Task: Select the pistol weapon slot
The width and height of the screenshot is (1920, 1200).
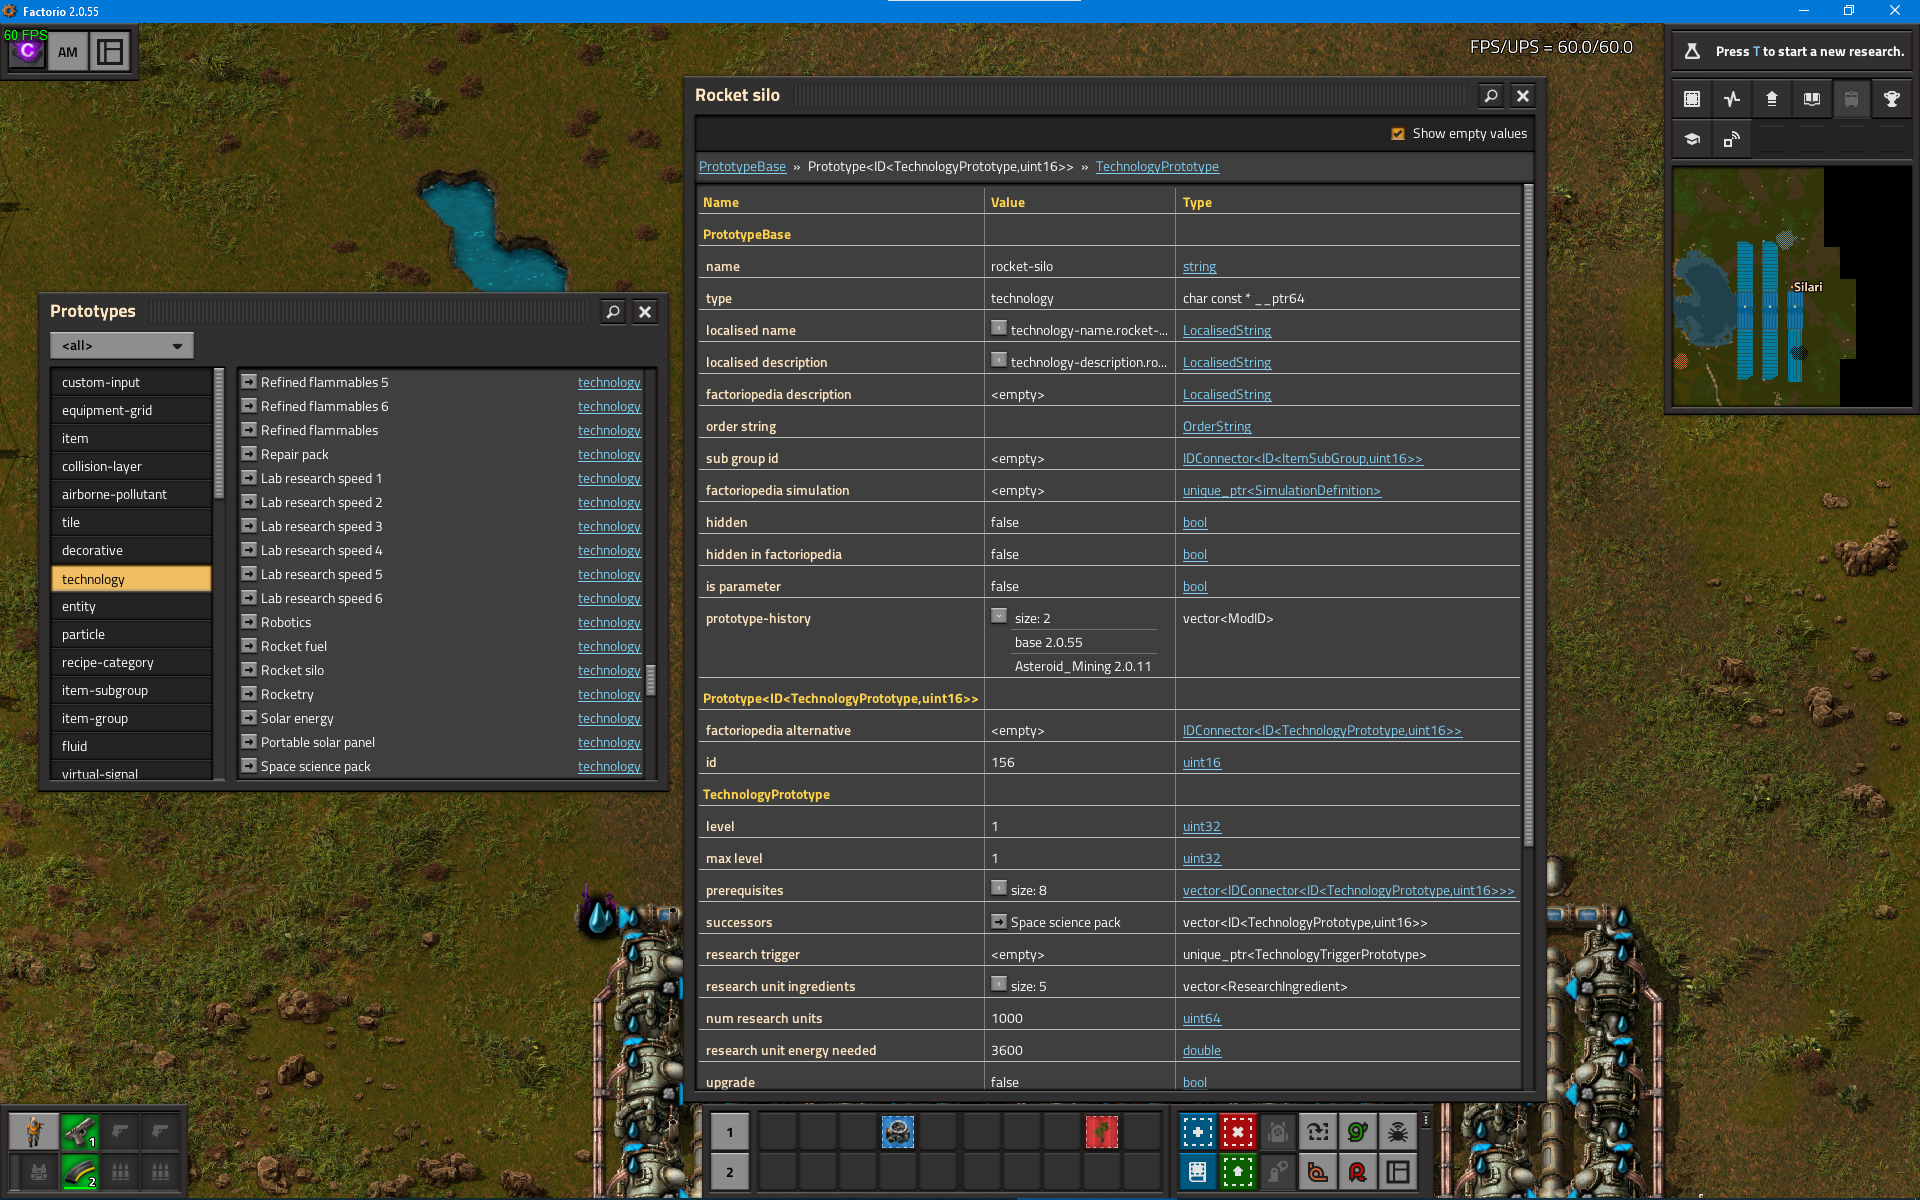Action: pyautogui.click(x=80, y=1132)
